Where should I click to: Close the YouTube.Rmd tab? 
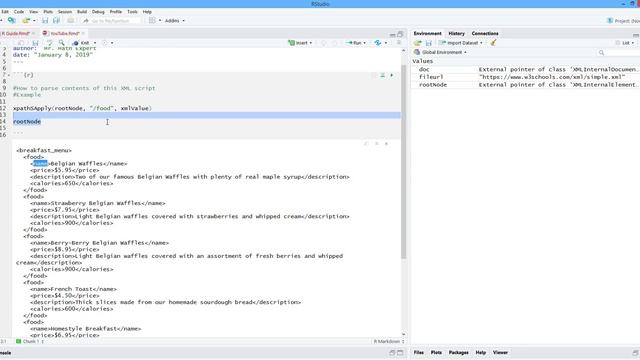83,33
